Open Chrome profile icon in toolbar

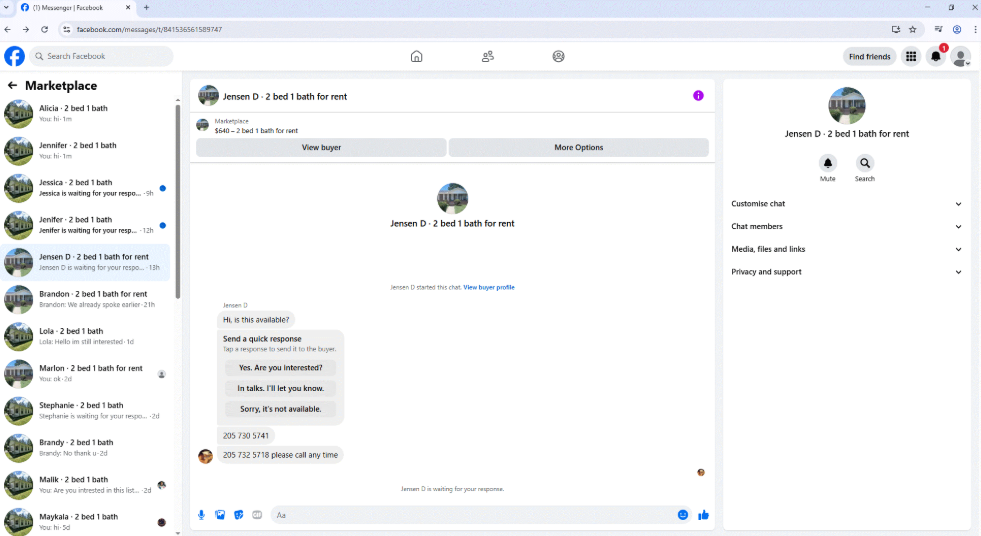pos(957,29)
